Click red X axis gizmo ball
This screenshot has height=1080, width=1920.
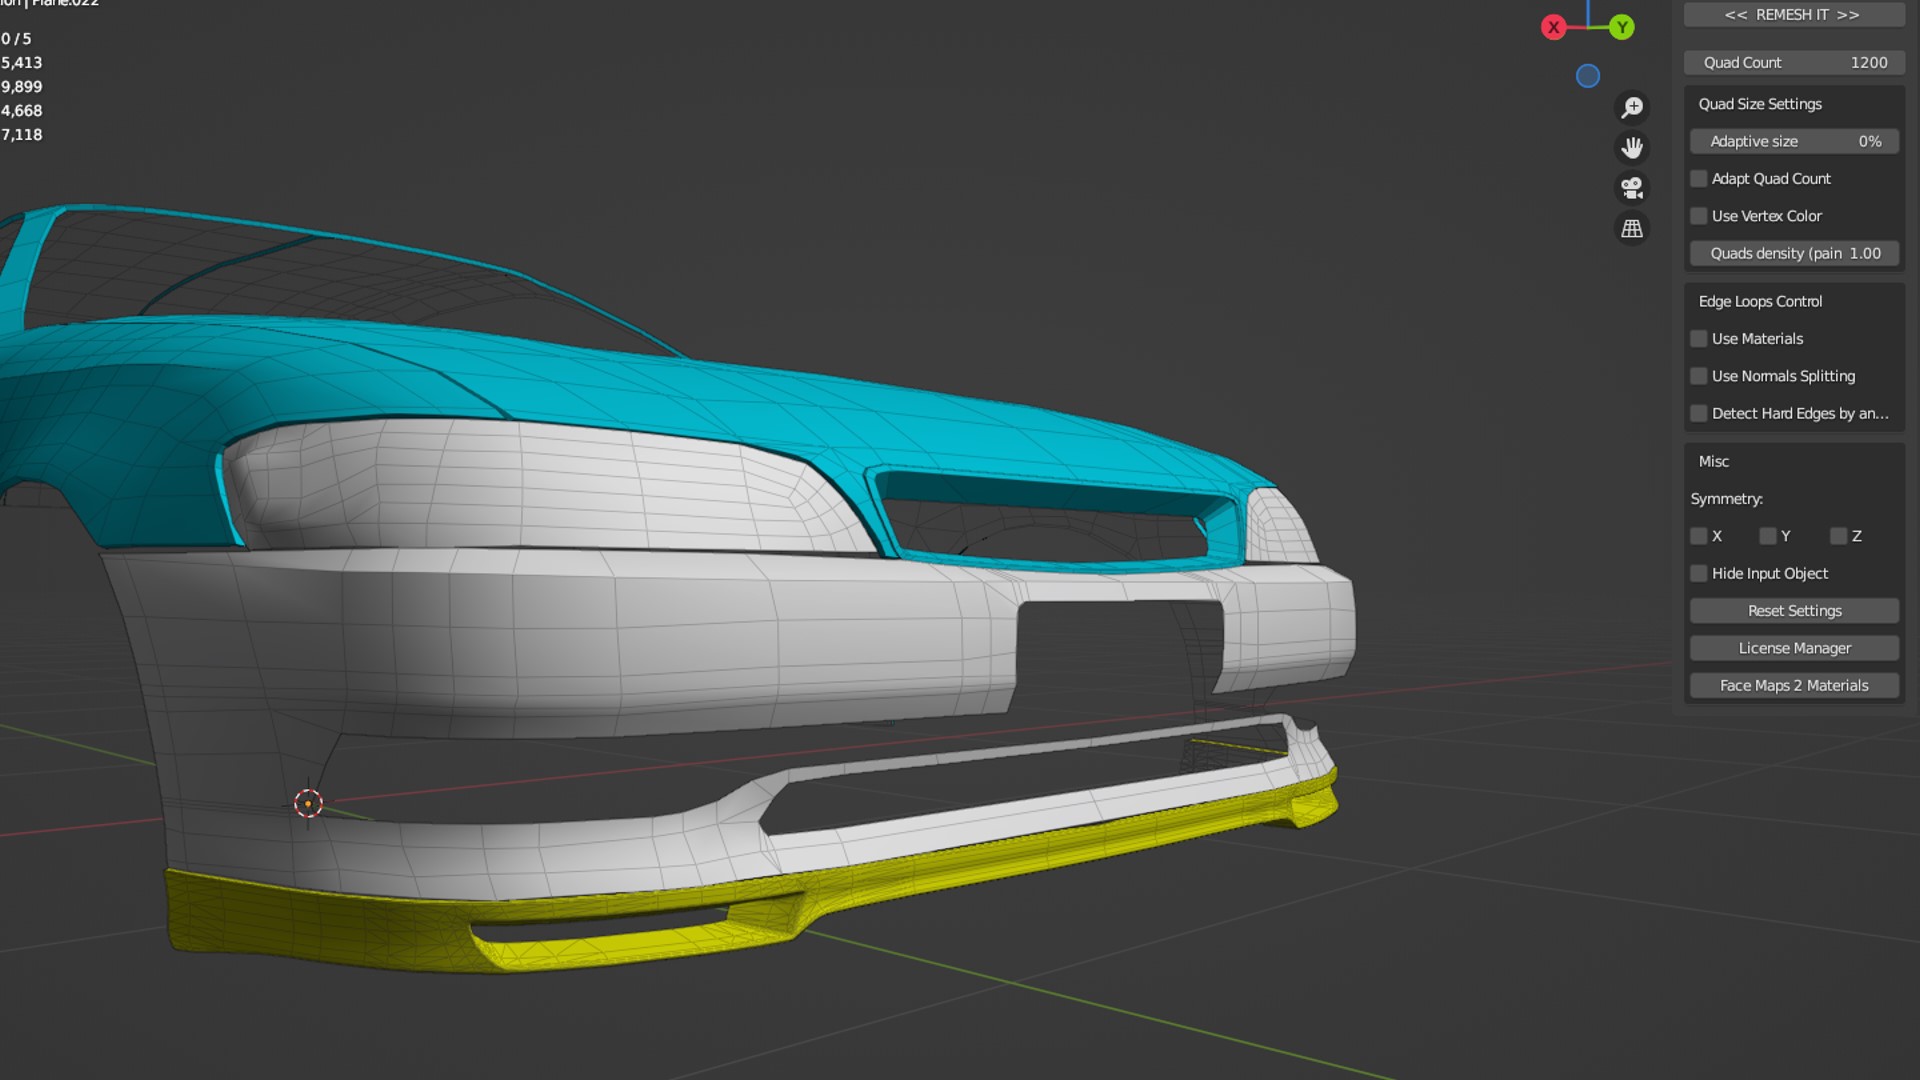pyautogui.click(x=1553, y=28)
